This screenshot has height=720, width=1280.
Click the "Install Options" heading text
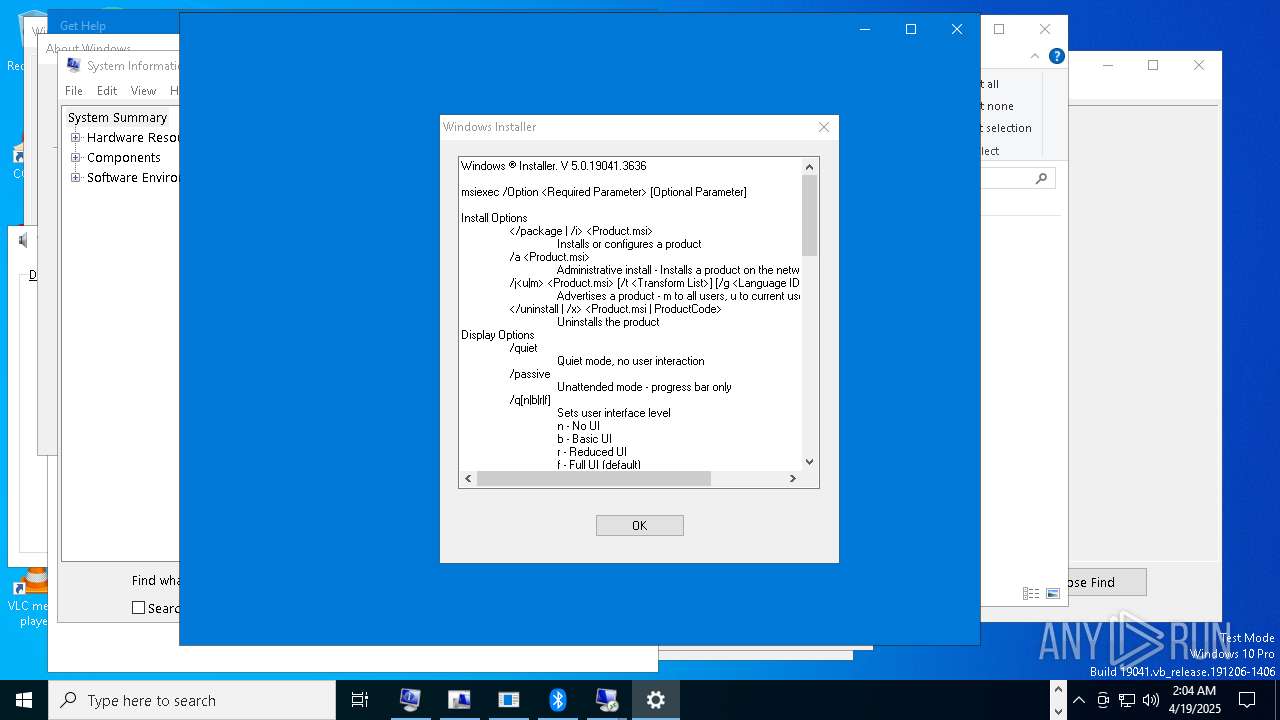(494, 218)
